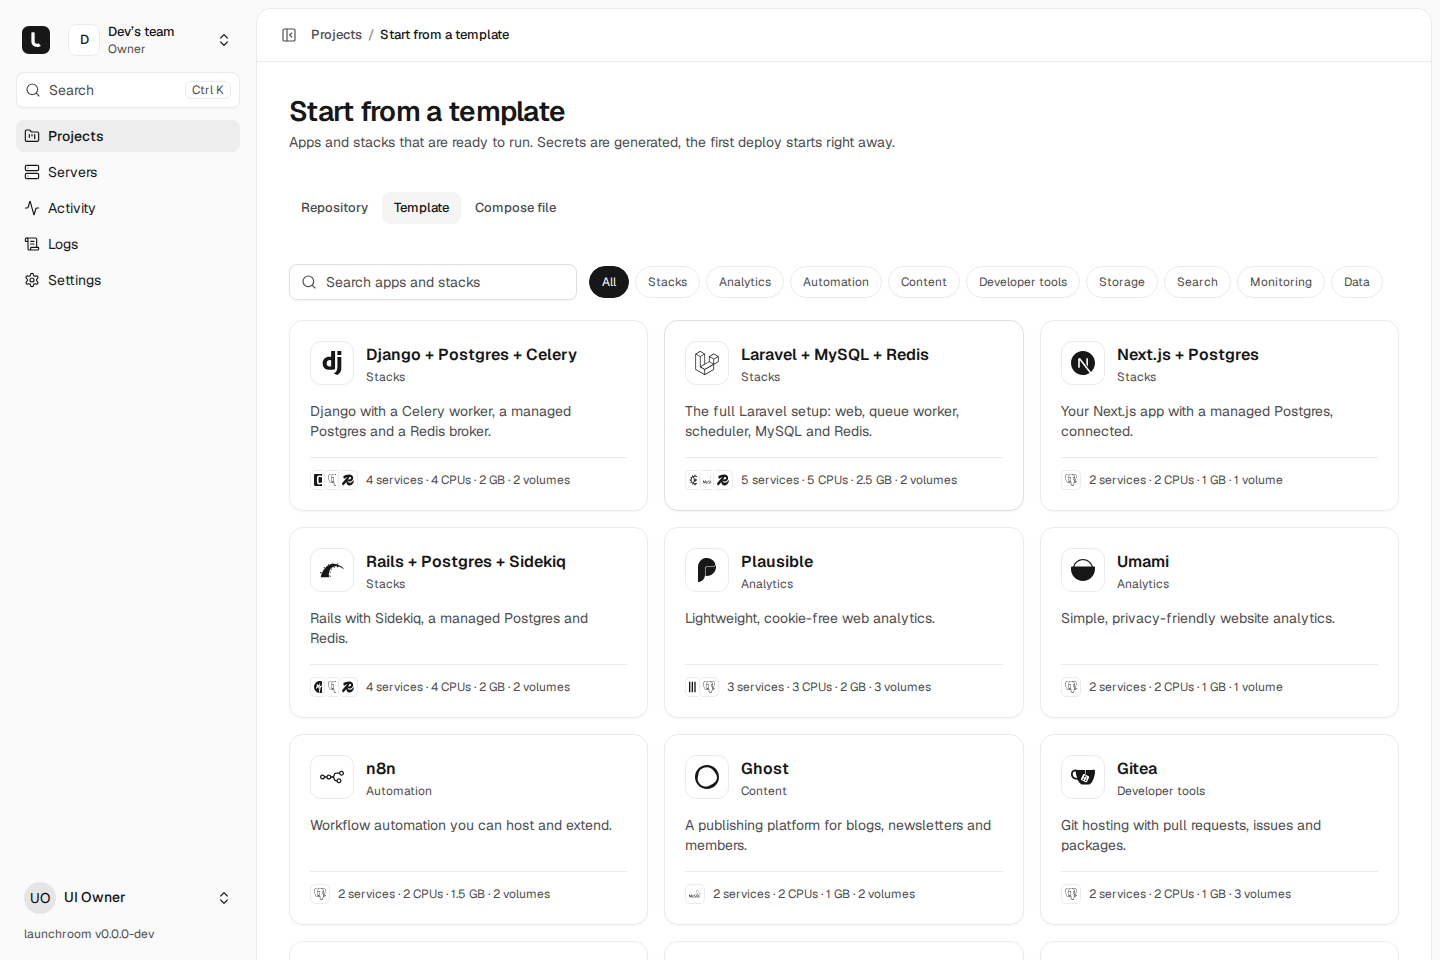Switch to the Repository tab
Image resolution: width=1440 pixels, height=960 pixels.
click(334, 208)
